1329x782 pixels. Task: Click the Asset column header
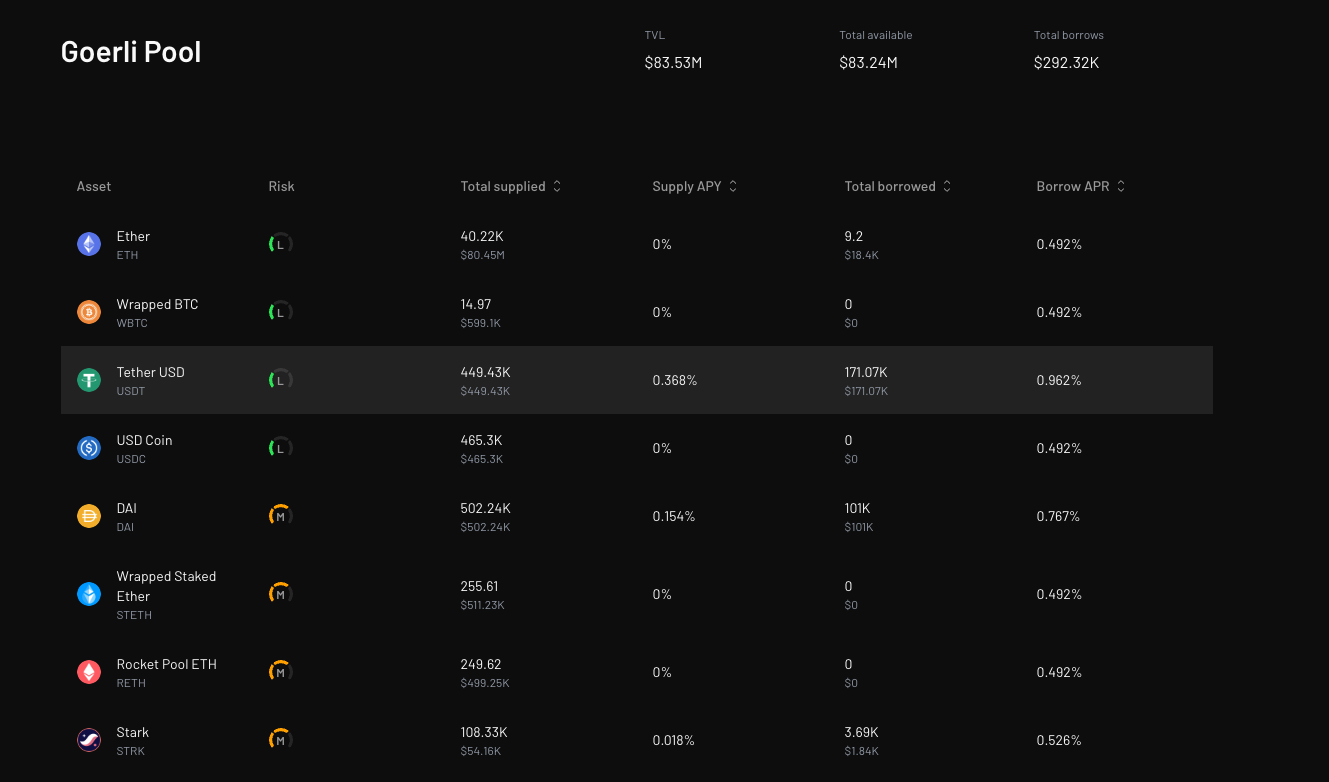point(94,186)
